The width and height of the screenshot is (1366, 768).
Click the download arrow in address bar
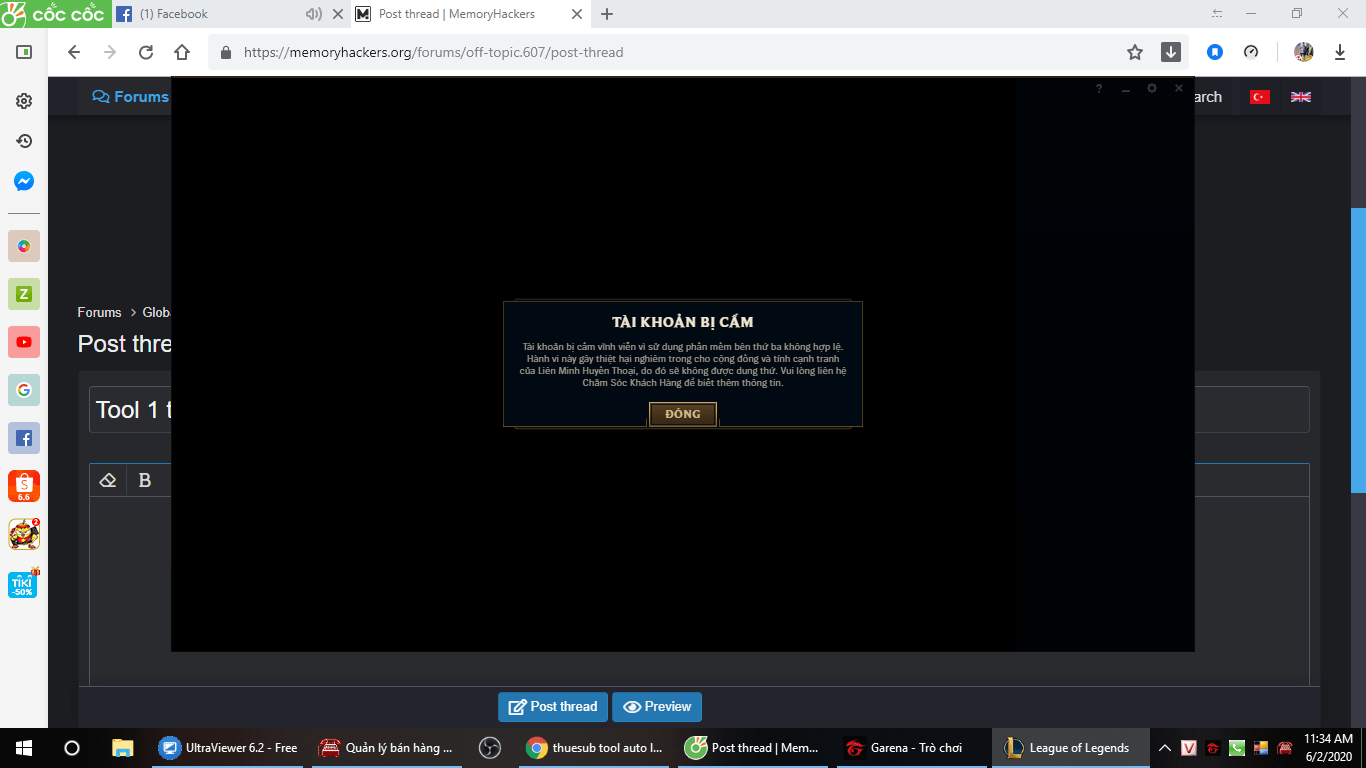point(1171,52)
